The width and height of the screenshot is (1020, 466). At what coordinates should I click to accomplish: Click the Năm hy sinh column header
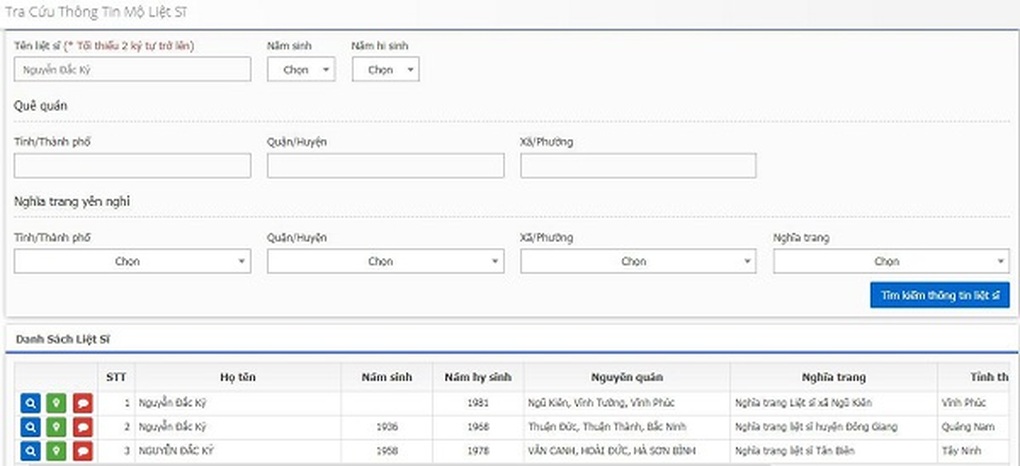(x=478, y=377)
